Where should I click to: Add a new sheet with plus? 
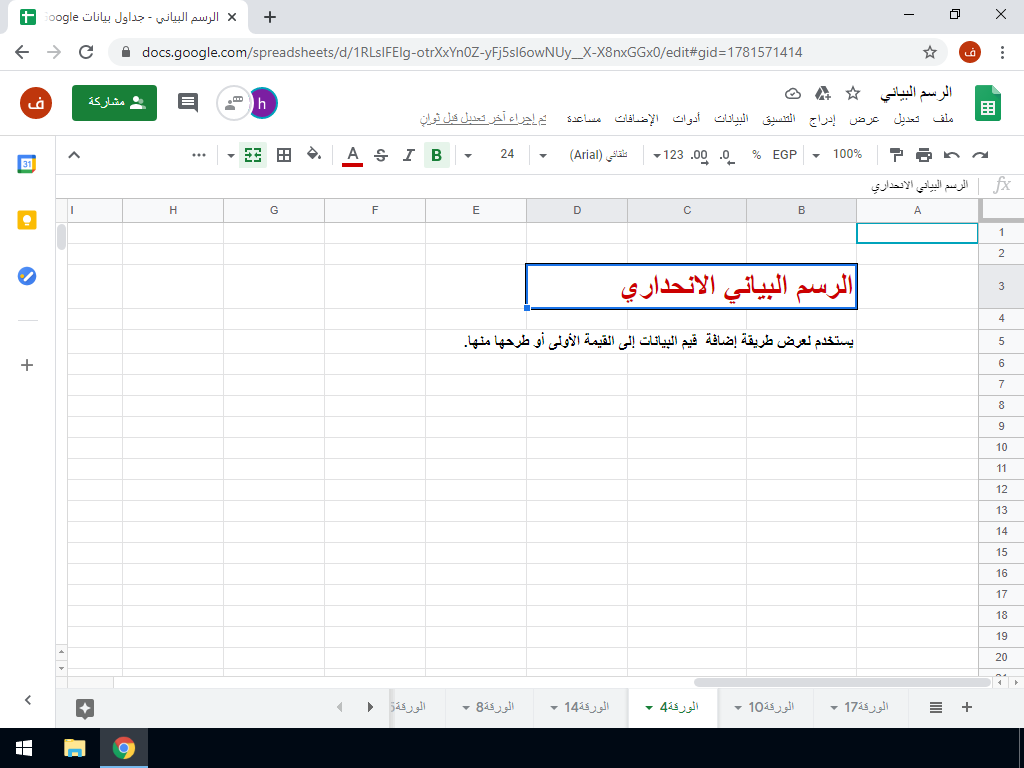[x=967, y=707]
